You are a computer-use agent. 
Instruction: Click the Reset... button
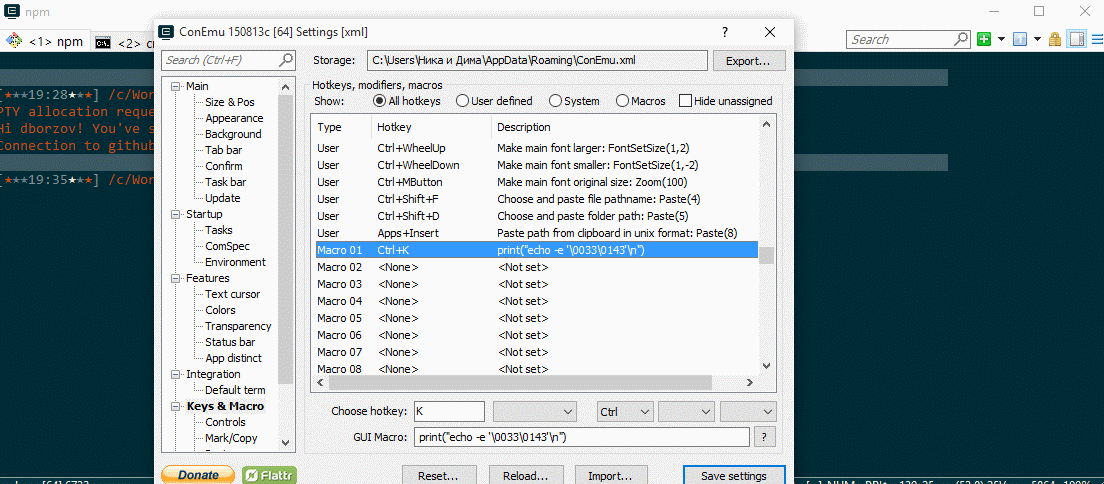tap(439, 476)
